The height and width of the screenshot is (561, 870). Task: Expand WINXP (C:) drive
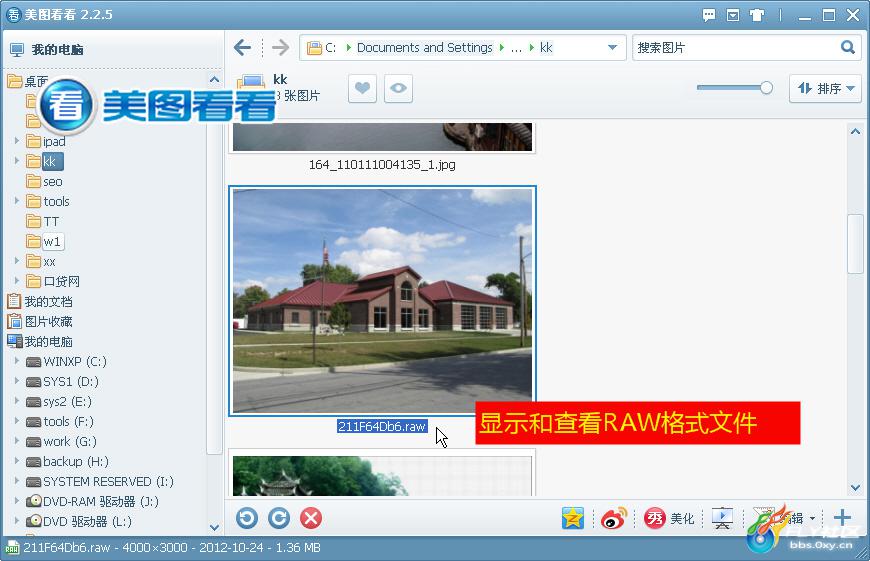click(17, 361)
